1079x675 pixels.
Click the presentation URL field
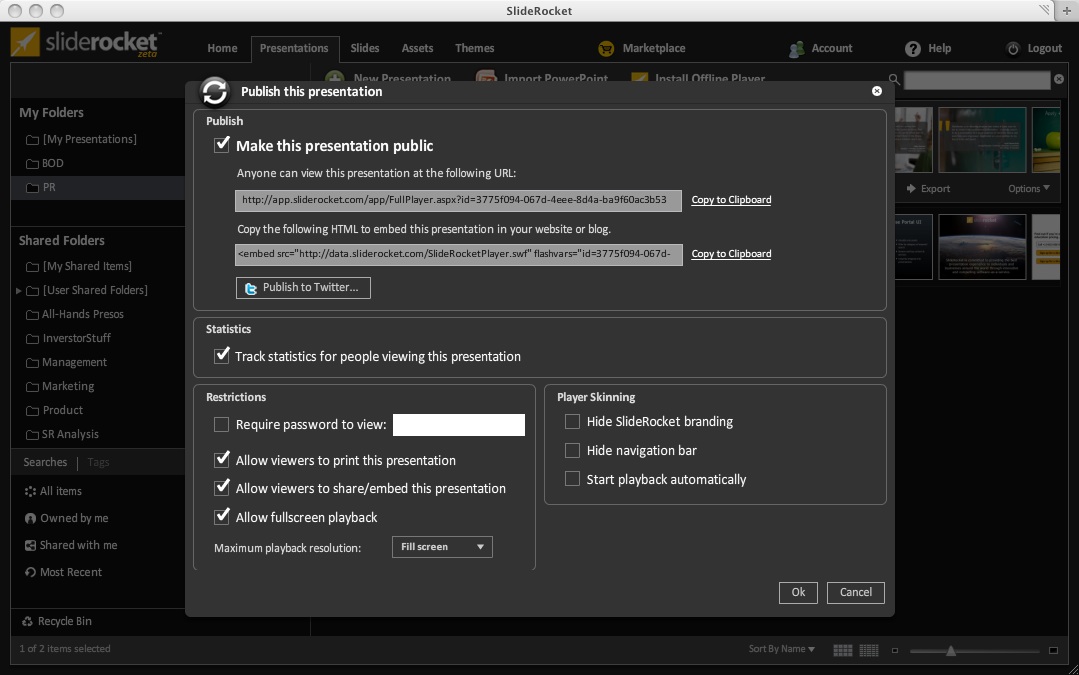[458, 200]
